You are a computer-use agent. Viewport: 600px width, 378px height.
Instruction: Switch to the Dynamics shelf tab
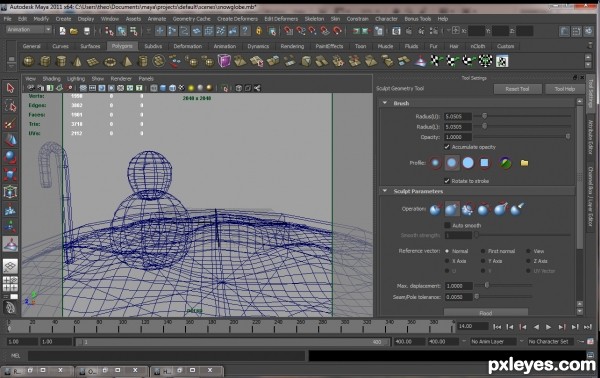click(x=258, y=46)
